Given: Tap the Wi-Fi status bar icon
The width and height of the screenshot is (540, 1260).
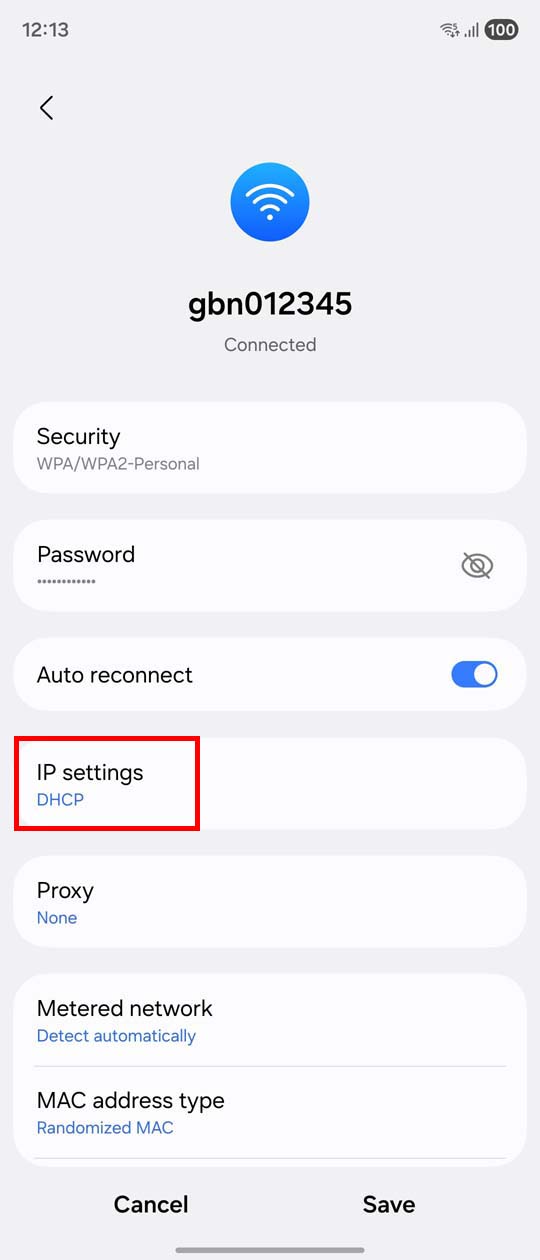Looking at the screenshot, I should pyautogui.click(x=450, y=30).
